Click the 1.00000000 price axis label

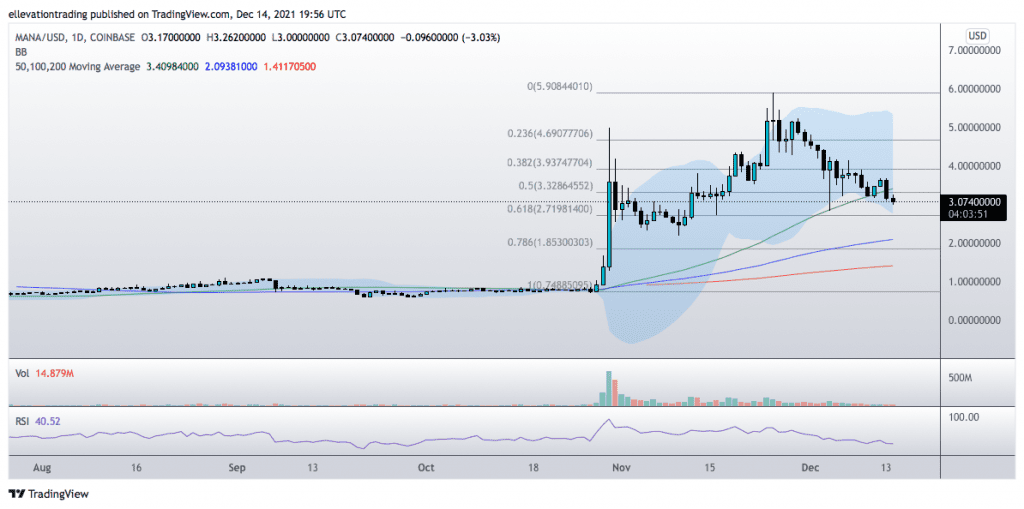(x=974, y=282)
